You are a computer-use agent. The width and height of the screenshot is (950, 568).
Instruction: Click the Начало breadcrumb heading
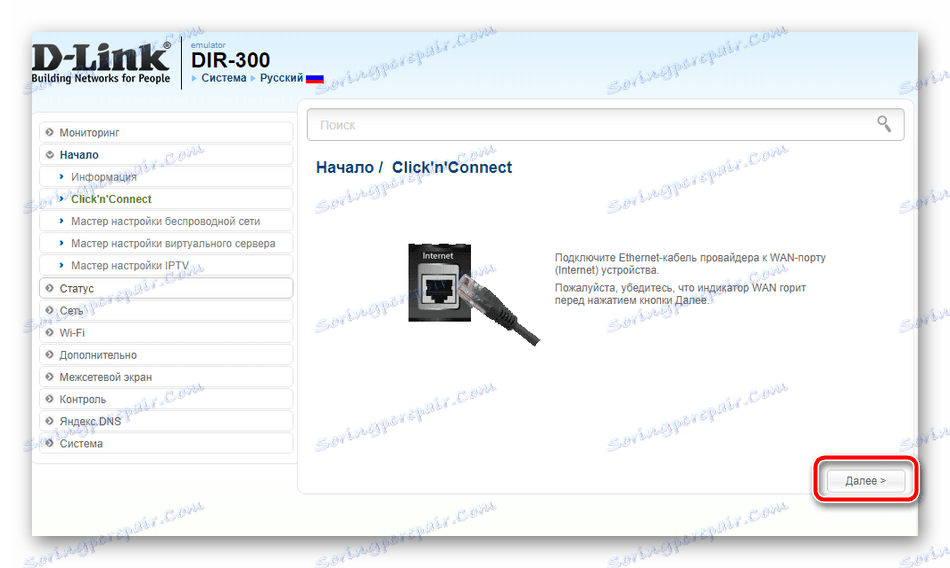tap(345, 167)
